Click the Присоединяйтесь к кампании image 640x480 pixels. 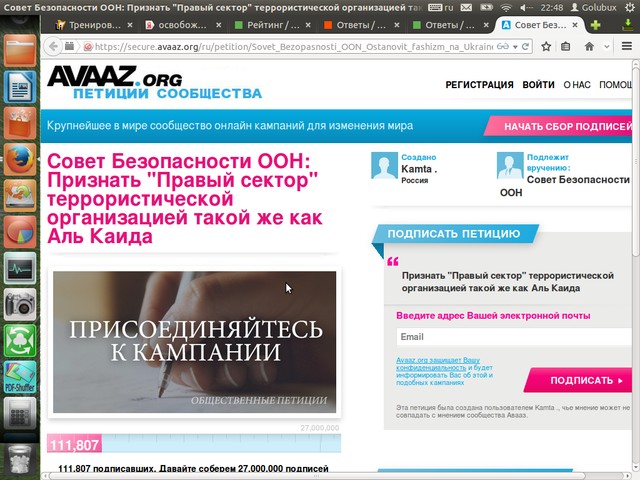click(x=194, y=342)
